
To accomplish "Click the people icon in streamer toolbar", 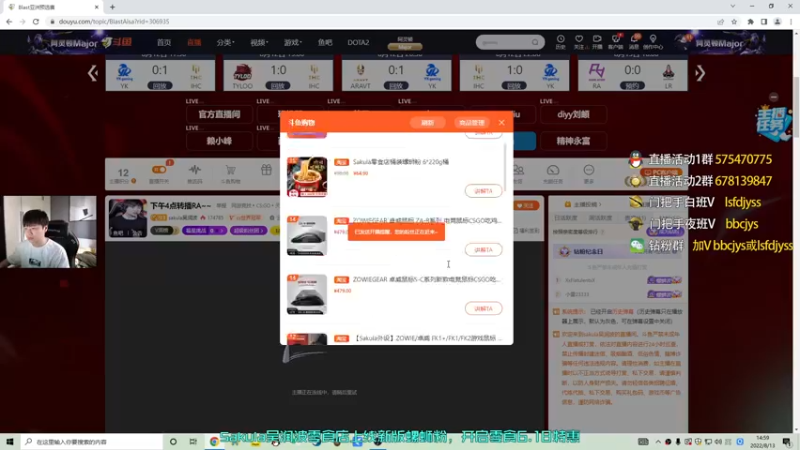I will click(518, 170).
